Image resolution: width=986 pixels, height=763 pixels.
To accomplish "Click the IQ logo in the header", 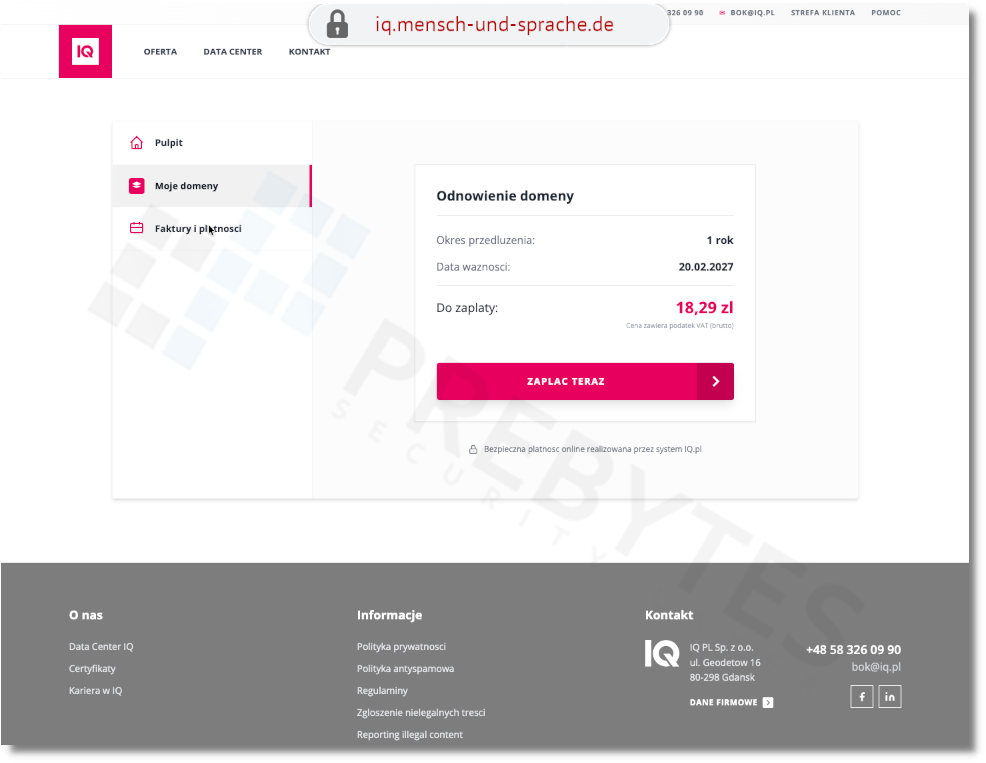I will 85,52.
